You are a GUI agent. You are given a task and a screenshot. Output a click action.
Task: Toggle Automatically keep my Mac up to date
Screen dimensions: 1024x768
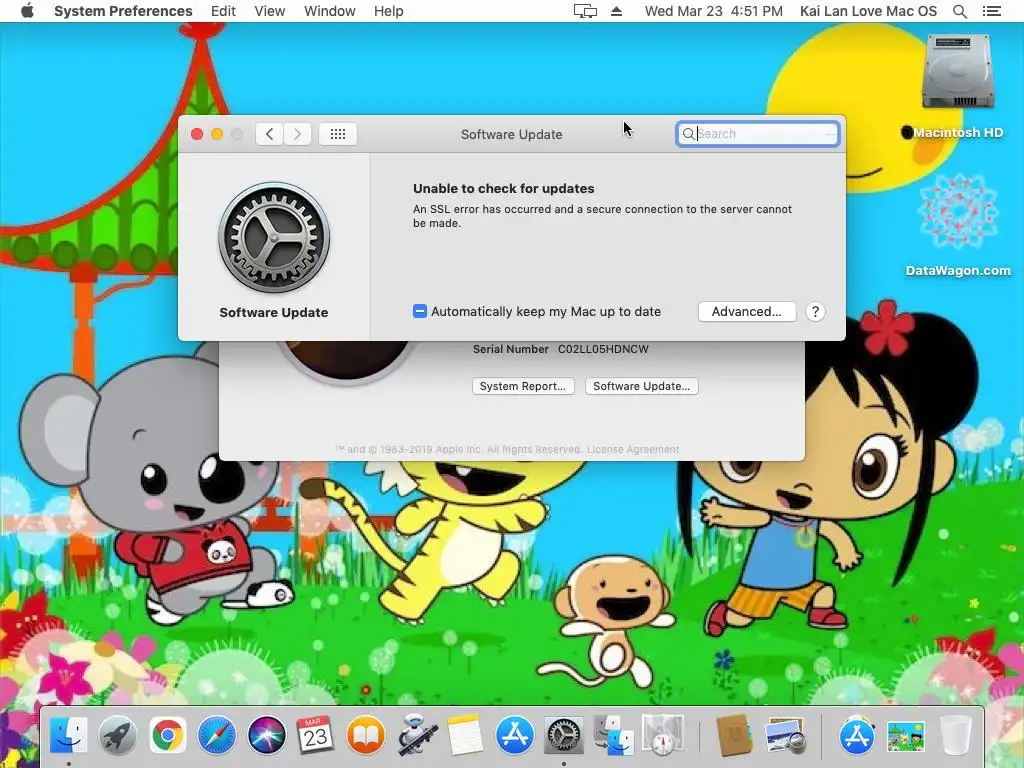tap(420, 312)
